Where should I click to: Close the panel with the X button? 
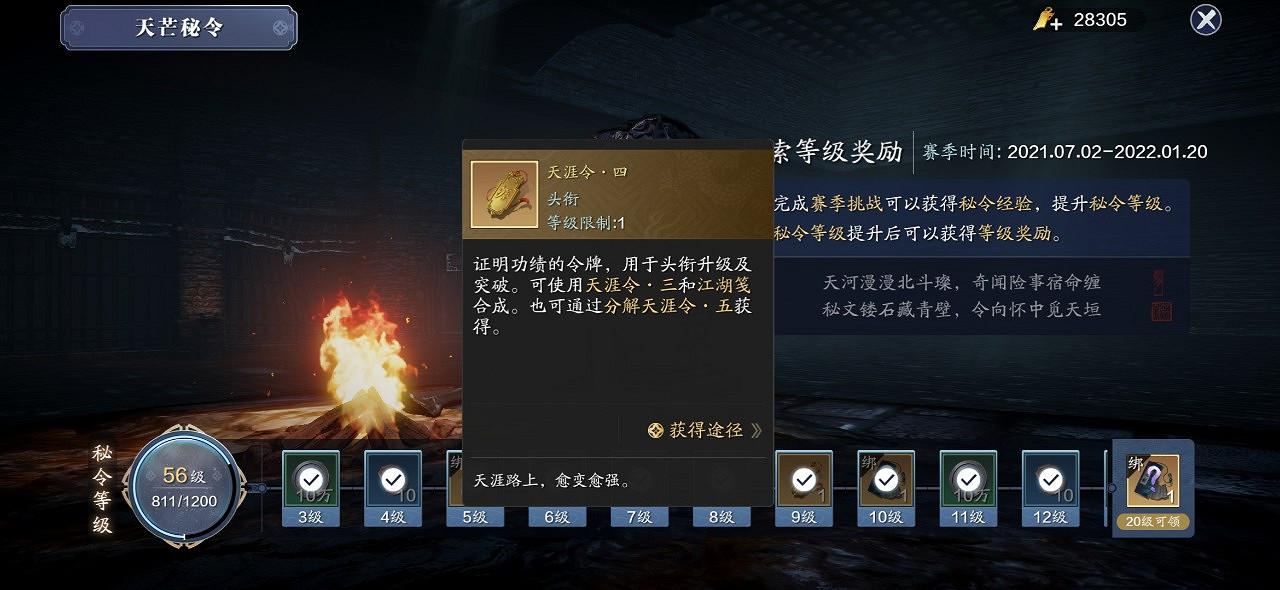(1206, 20)
